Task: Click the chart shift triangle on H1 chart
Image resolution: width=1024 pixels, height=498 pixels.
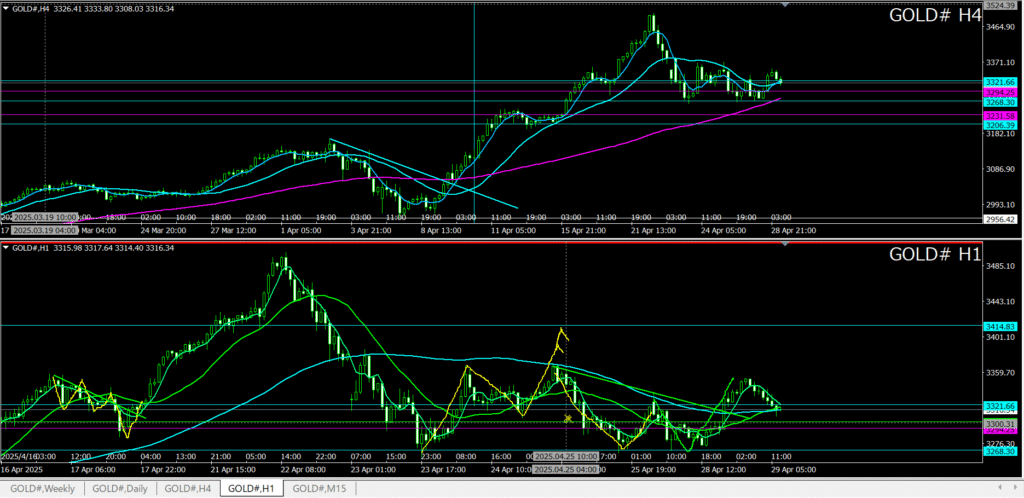Action: (x=783, y=245)
